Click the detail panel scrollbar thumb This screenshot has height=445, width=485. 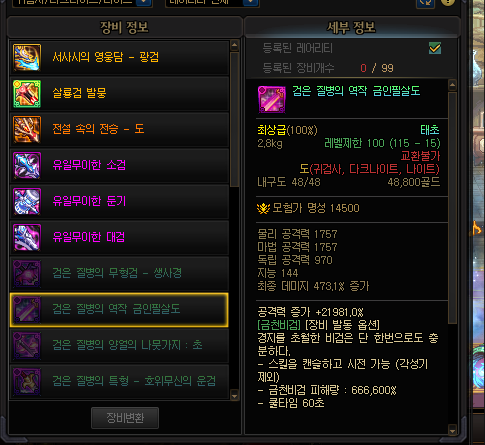coord(452,208)
